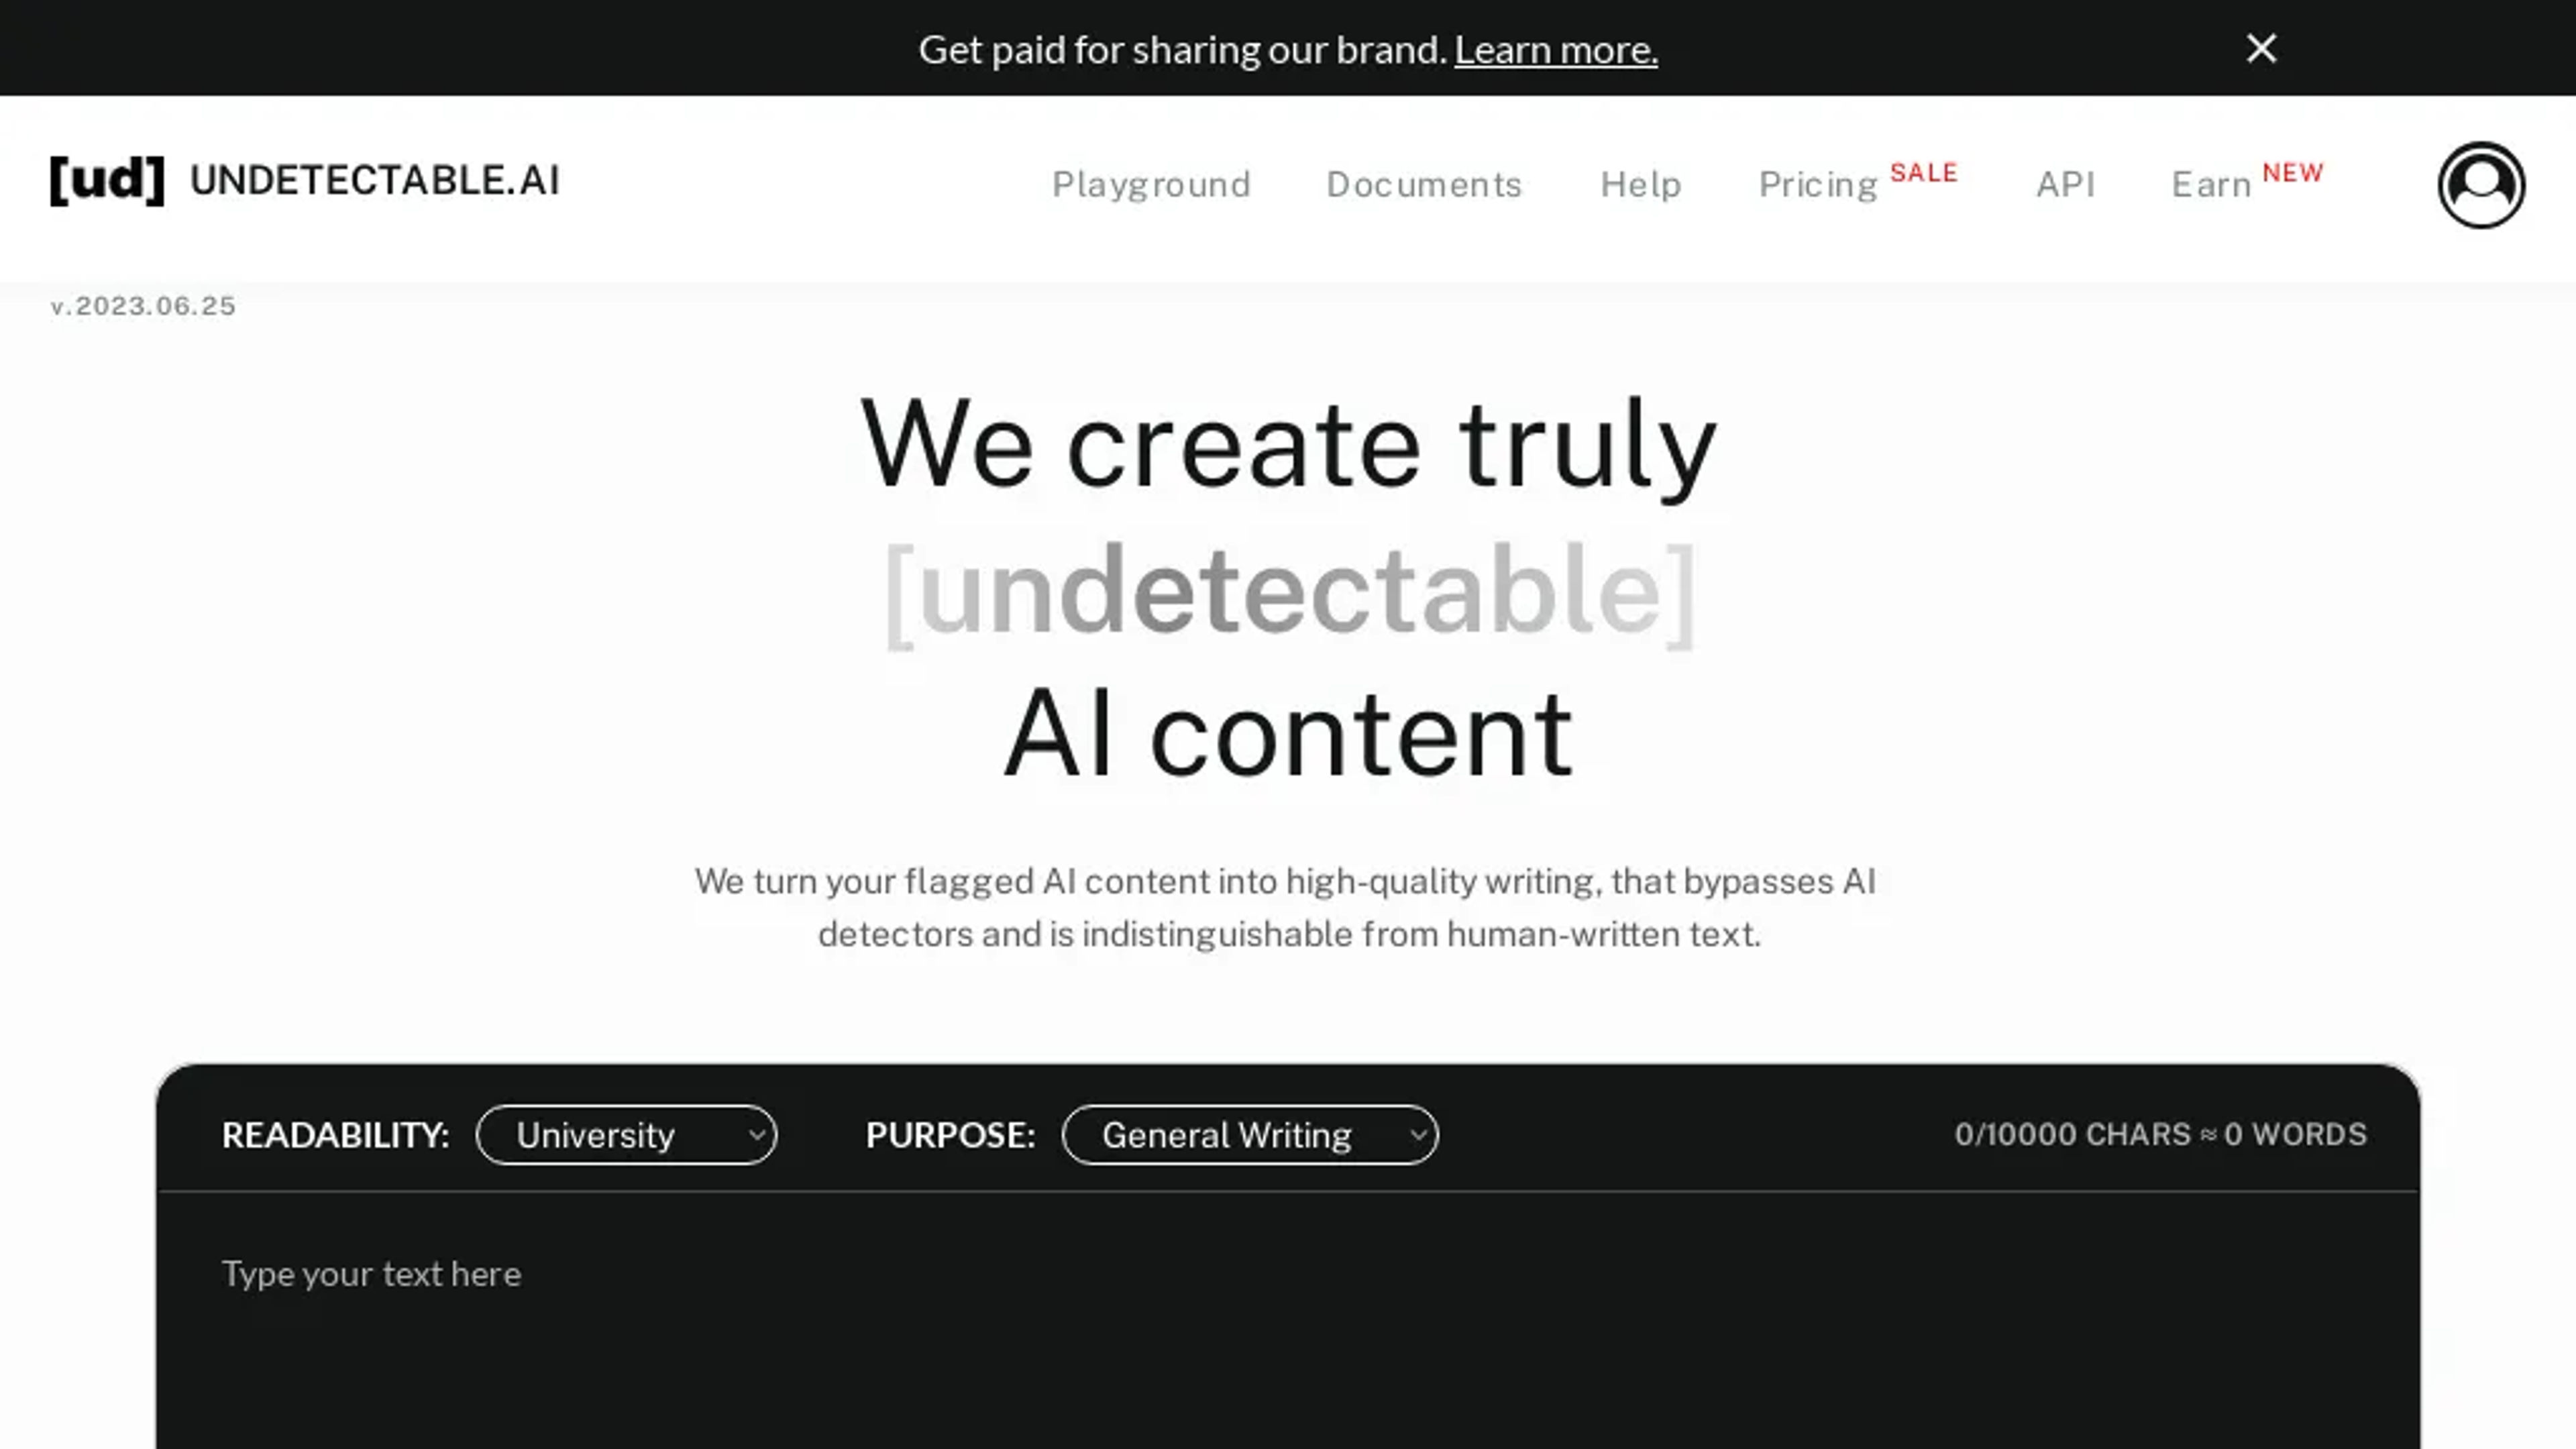Screen dimensions: 2576x1449
Task: Open the user account profile icon
Action: click(2482, 182)
